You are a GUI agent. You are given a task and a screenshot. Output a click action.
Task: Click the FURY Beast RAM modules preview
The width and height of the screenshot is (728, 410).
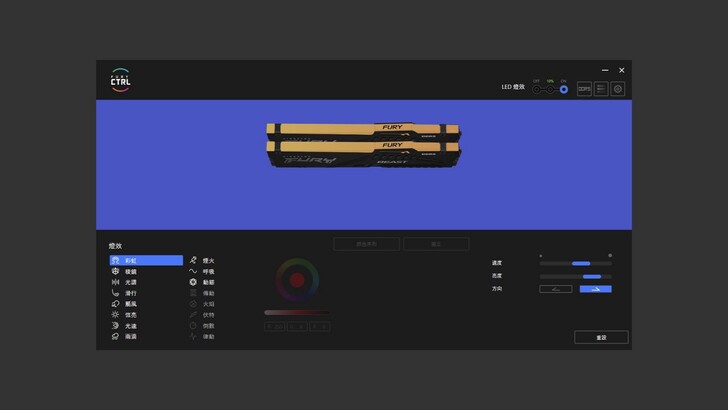(x=364, y=145)
